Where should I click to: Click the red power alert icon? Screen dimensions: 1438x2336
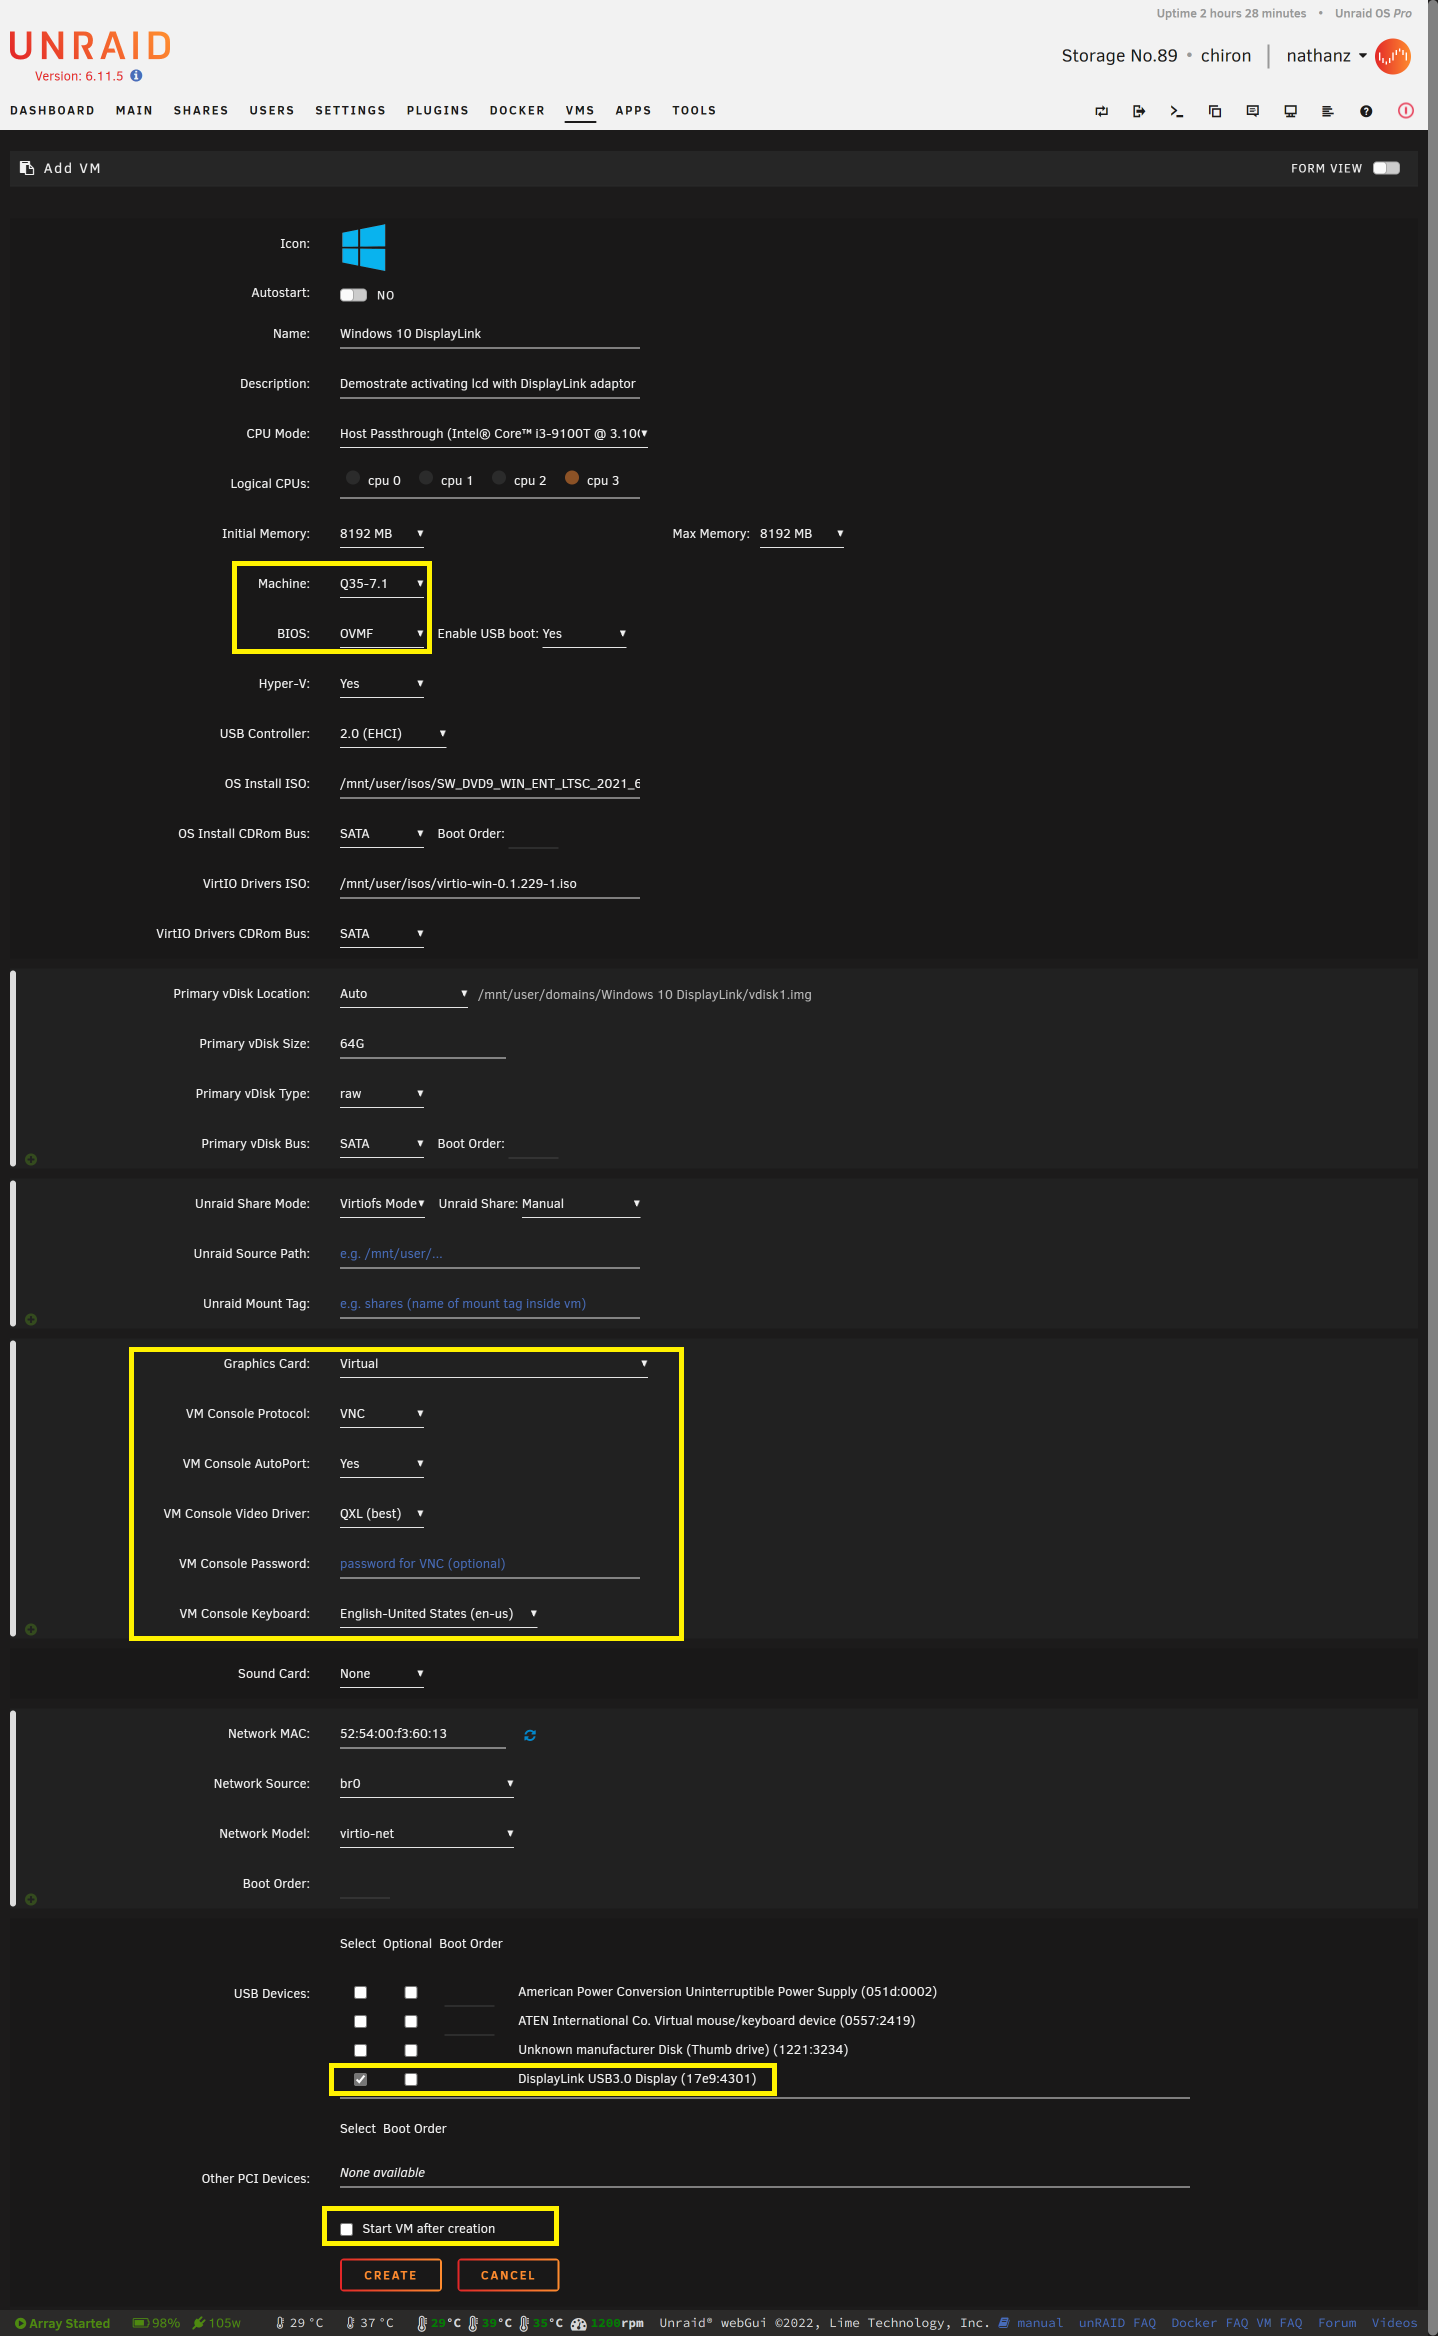click(1405, 111)
